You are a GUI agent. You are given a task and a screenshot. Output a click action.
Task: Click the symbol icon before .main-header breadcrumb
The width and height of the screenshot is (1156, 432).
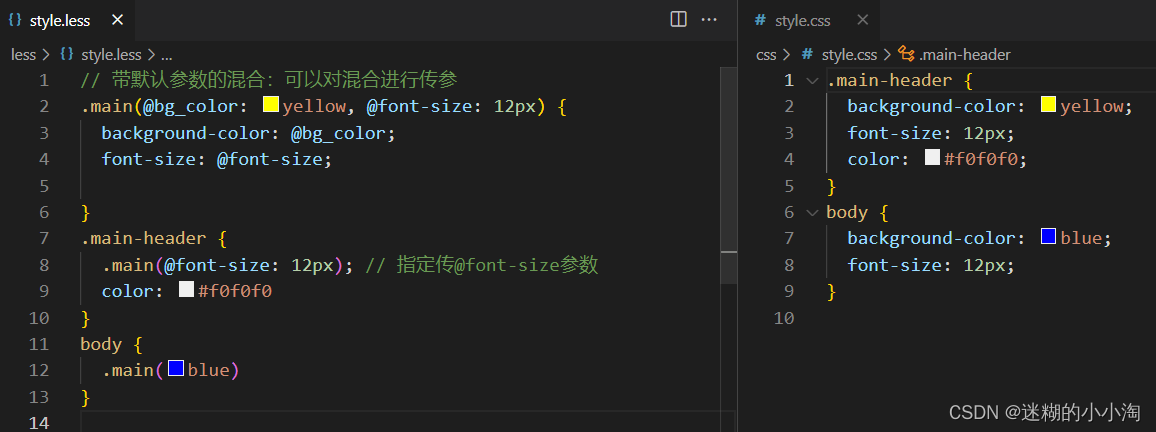pyautogui.click(x=907, y=55)
